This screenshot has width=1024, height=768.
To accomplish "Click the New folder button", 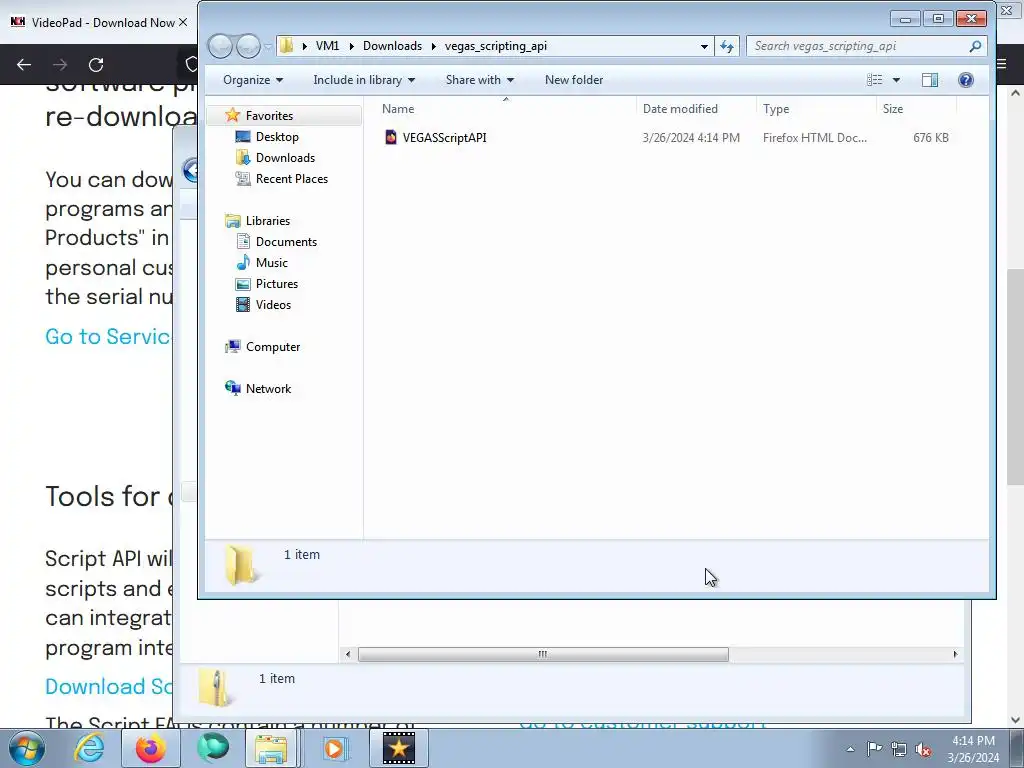I will [x=574, y=80].
